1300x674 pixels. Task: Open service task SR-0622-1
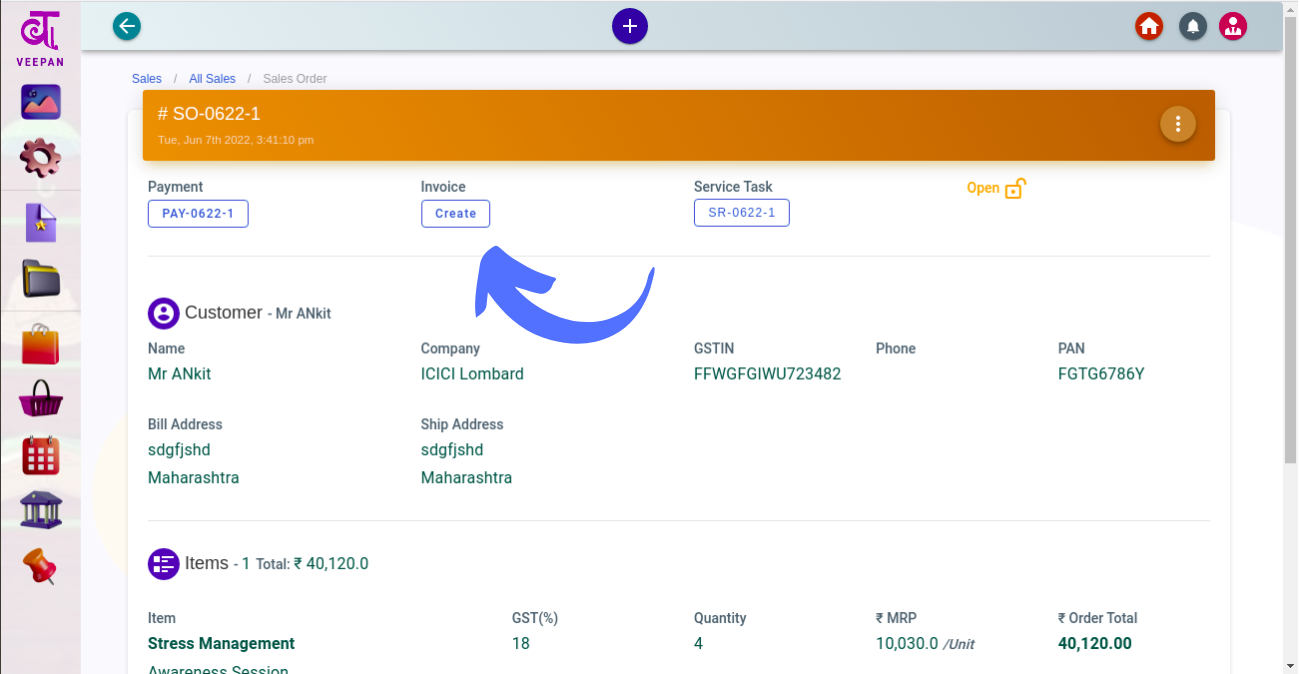click(x=742, y=213)
